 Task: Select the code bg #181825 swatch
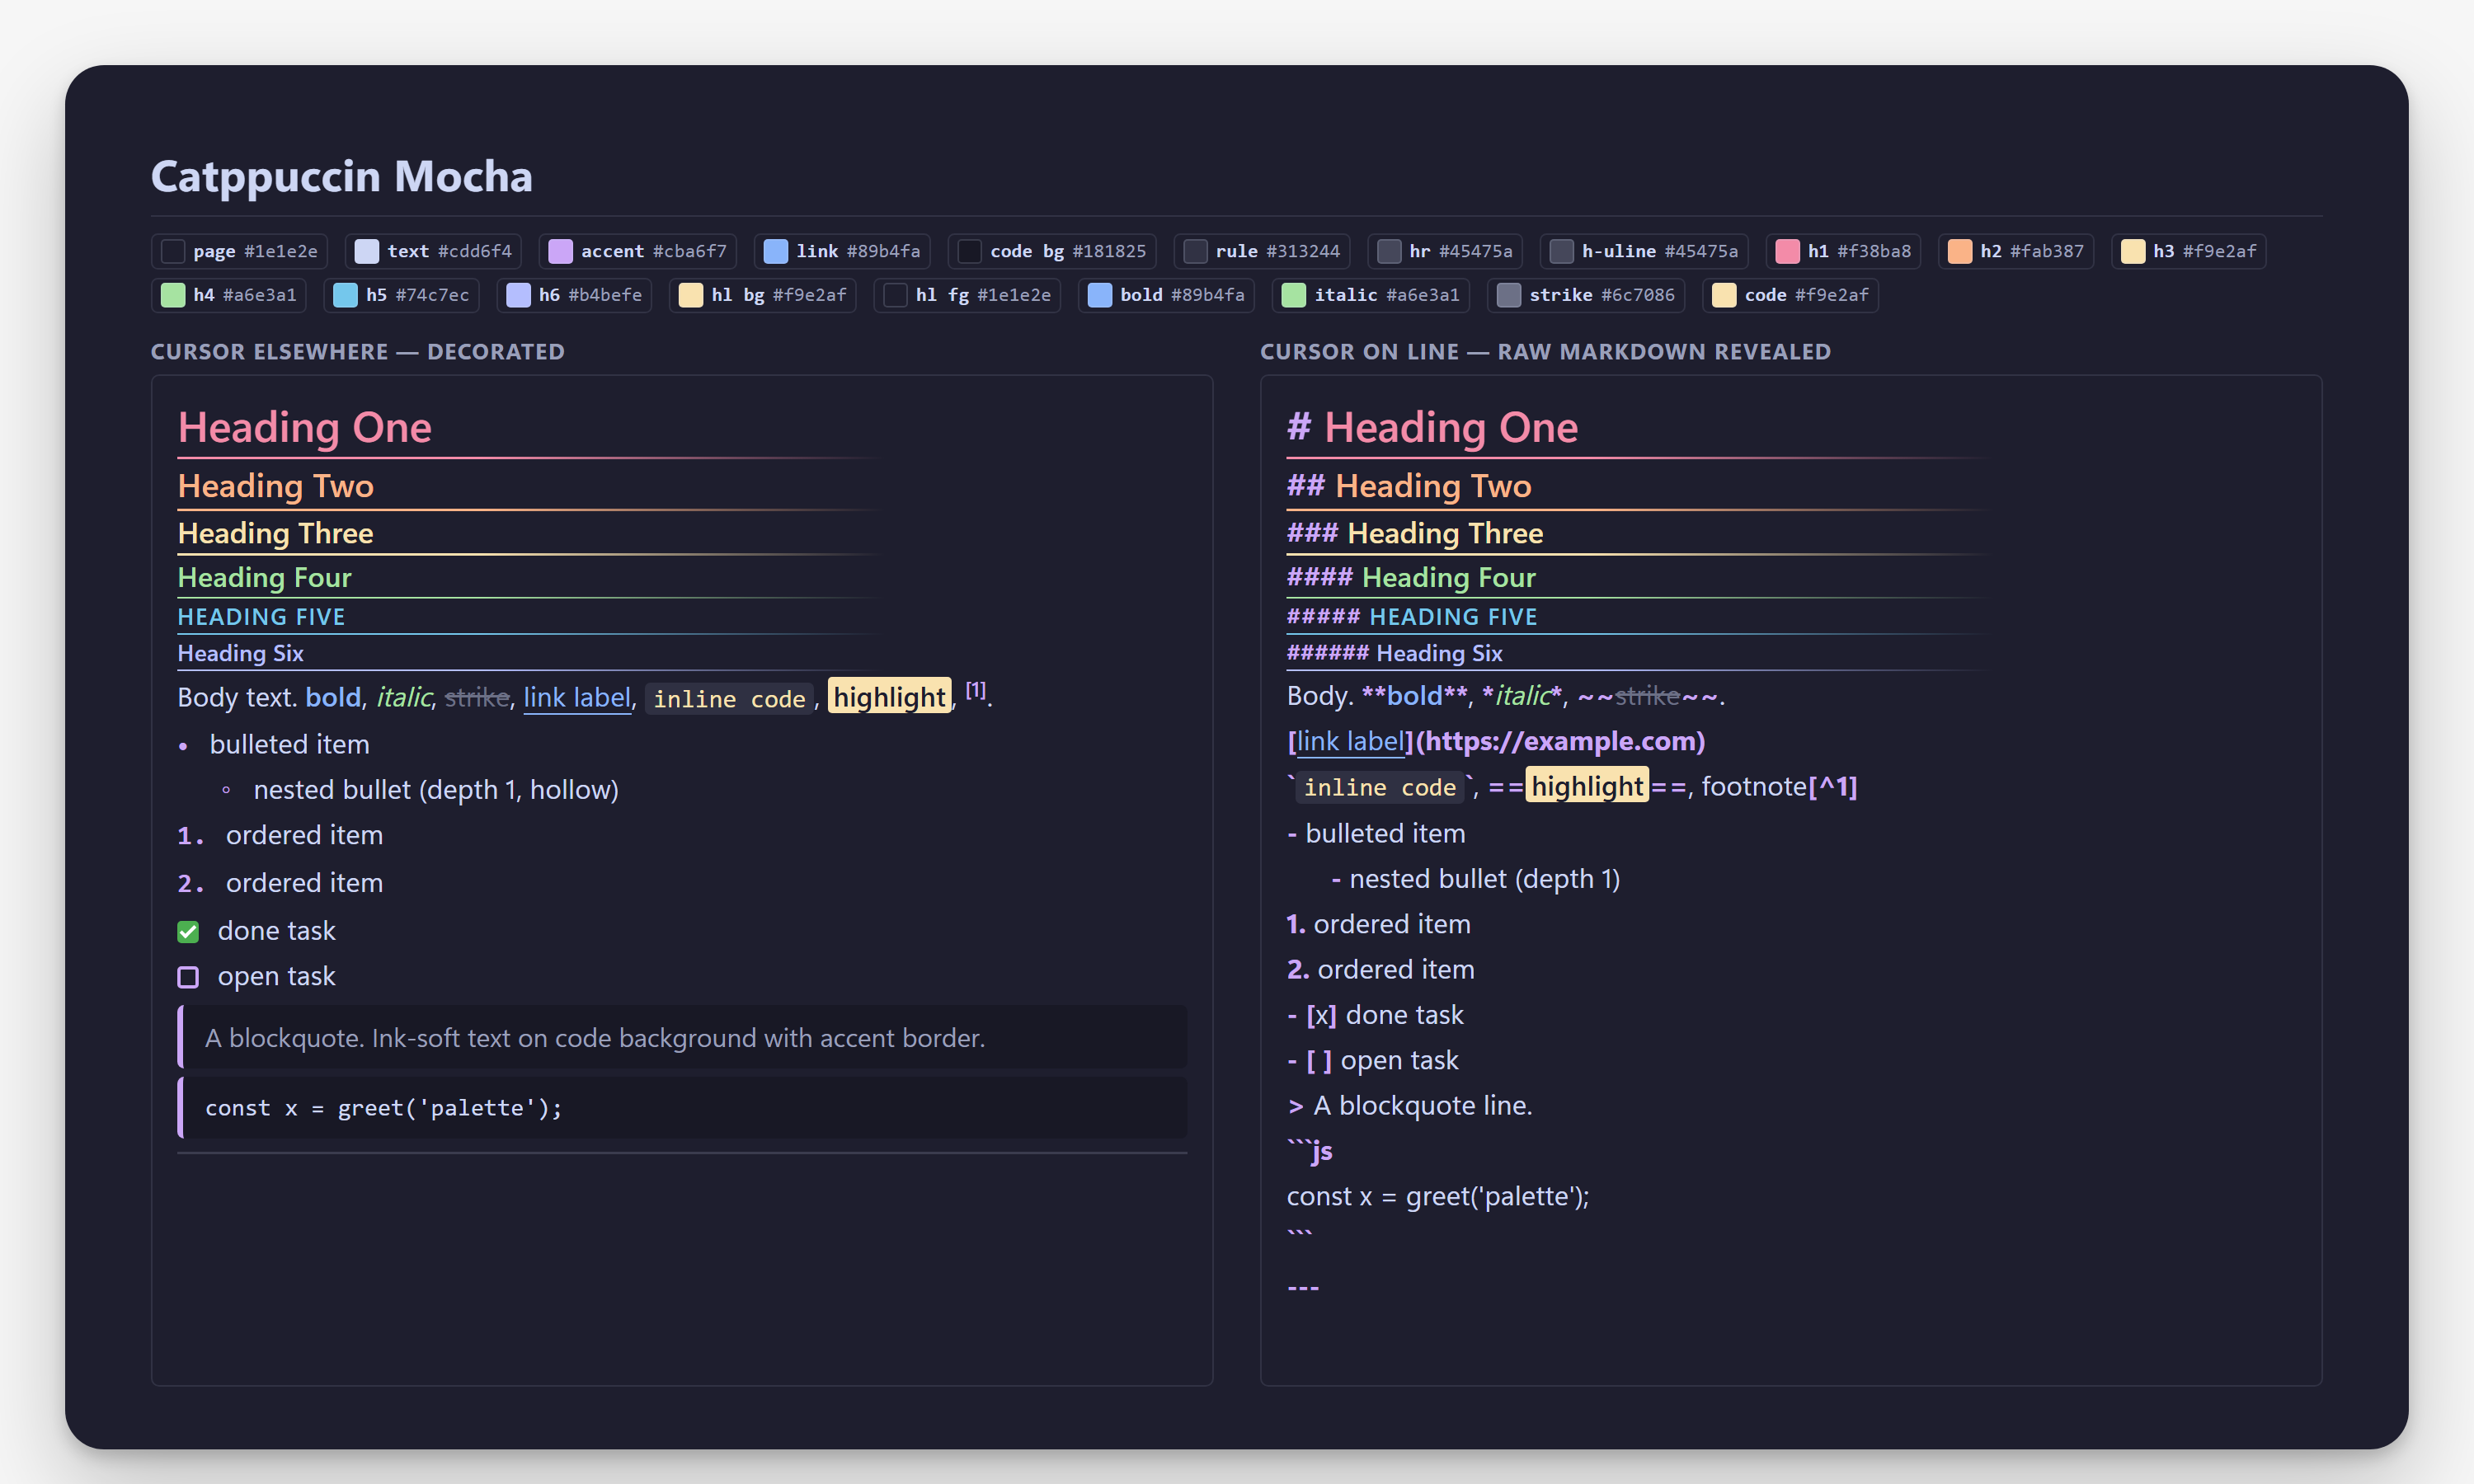click(x=1052, y=251)
